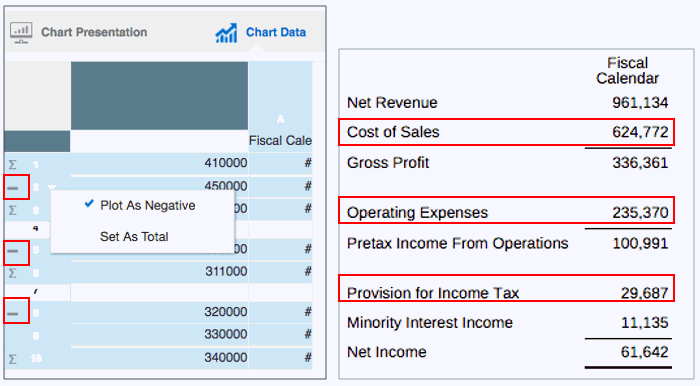Click Pretax Income From Operations label
The height and width of the screenshot is (386, 700).
point(458,243)
